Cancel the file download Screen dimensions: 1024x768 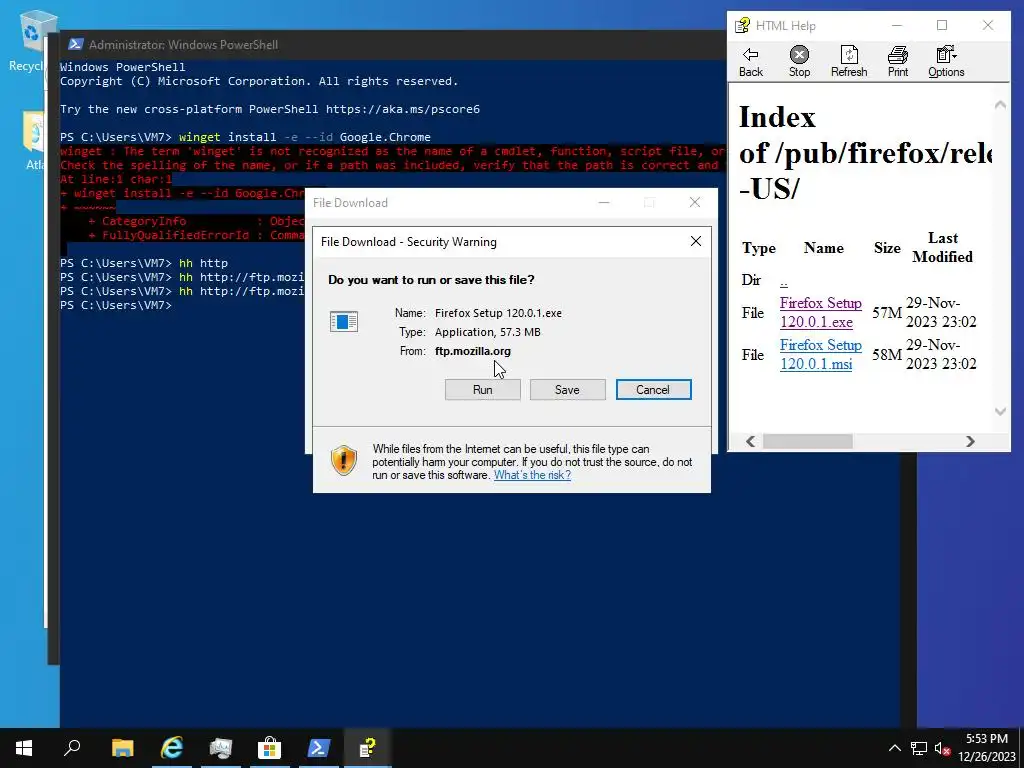(x=653, y=390)
